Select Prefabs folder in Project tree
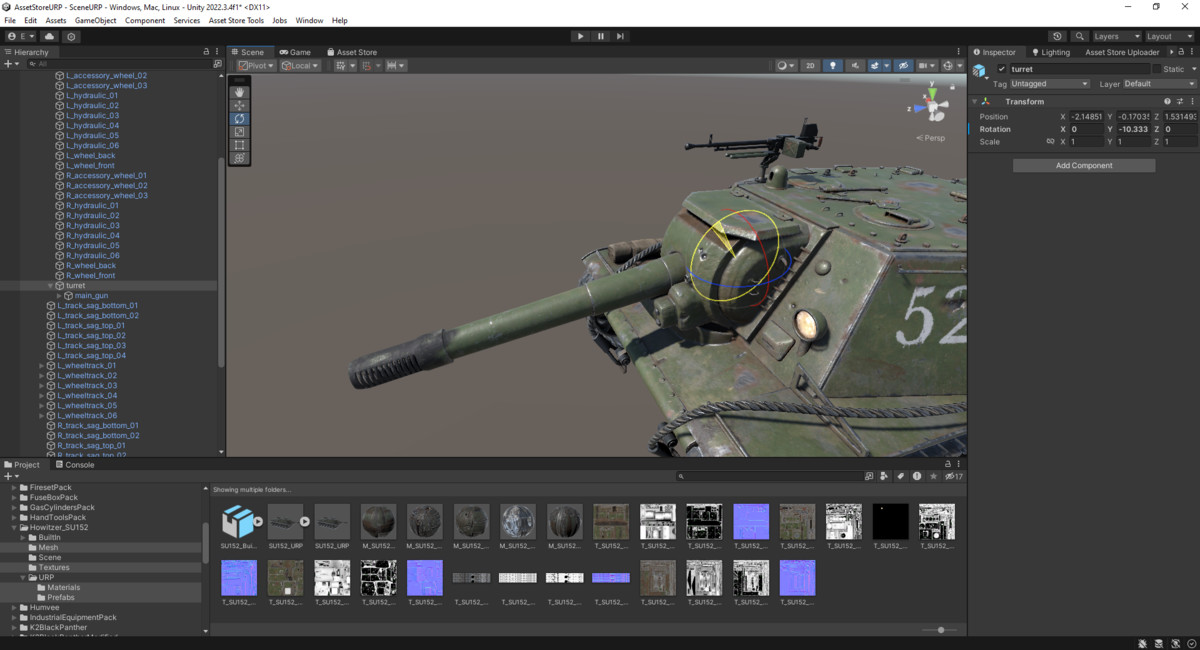 pos(60,597)
